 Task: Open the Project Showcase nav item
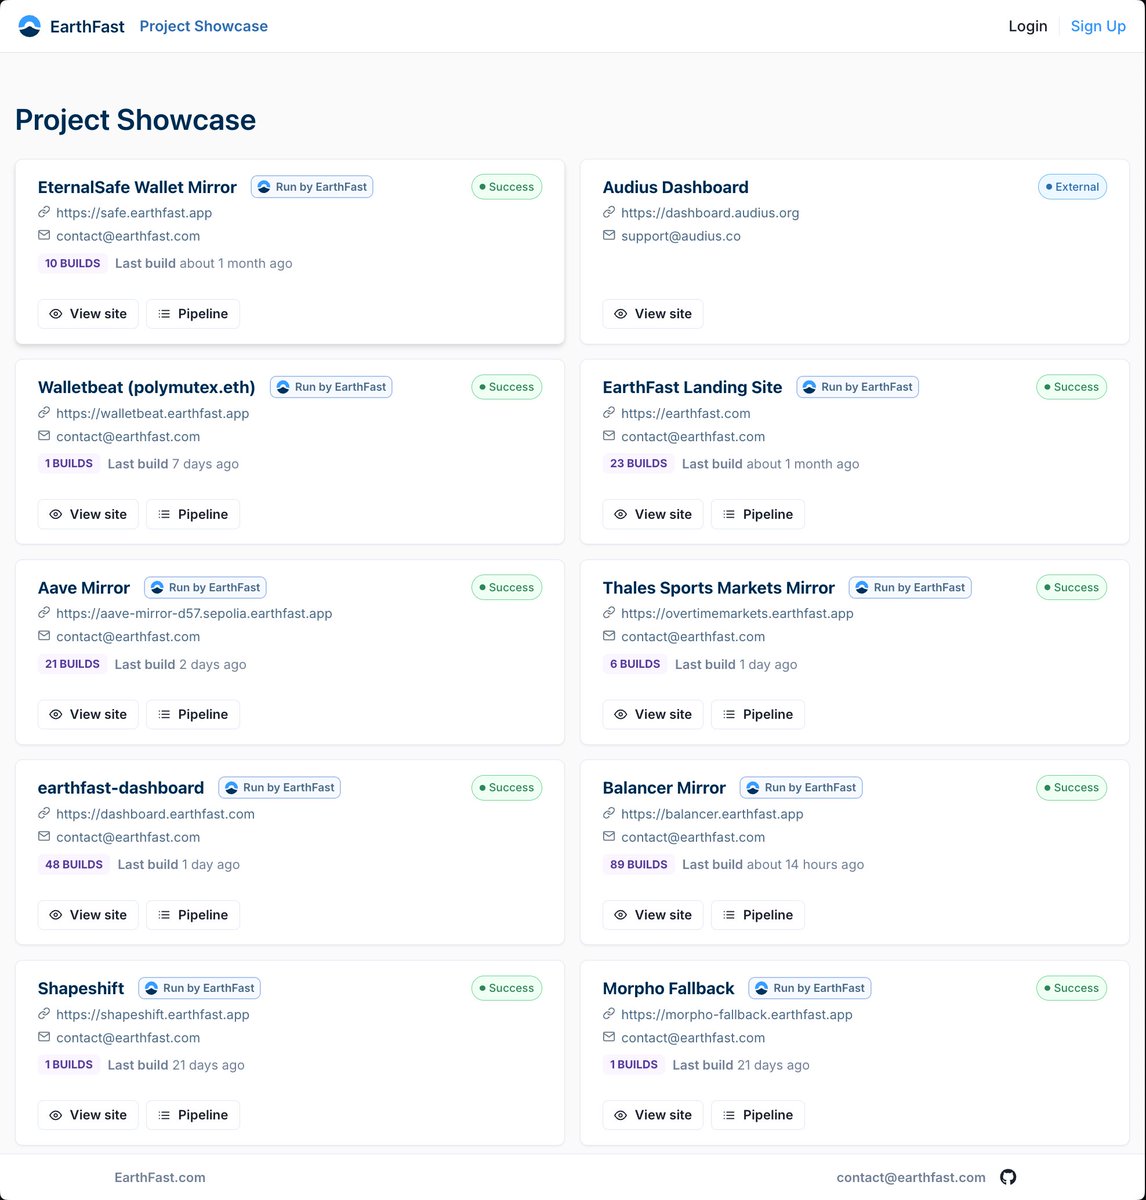coord(204,26)
